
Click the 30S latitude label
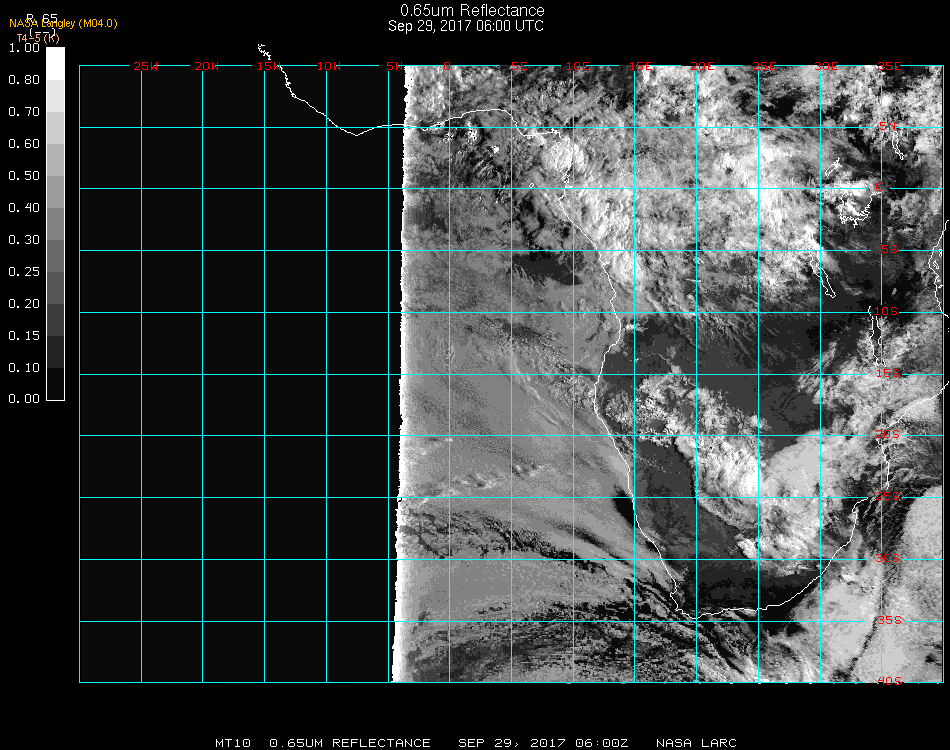point(888,558)
